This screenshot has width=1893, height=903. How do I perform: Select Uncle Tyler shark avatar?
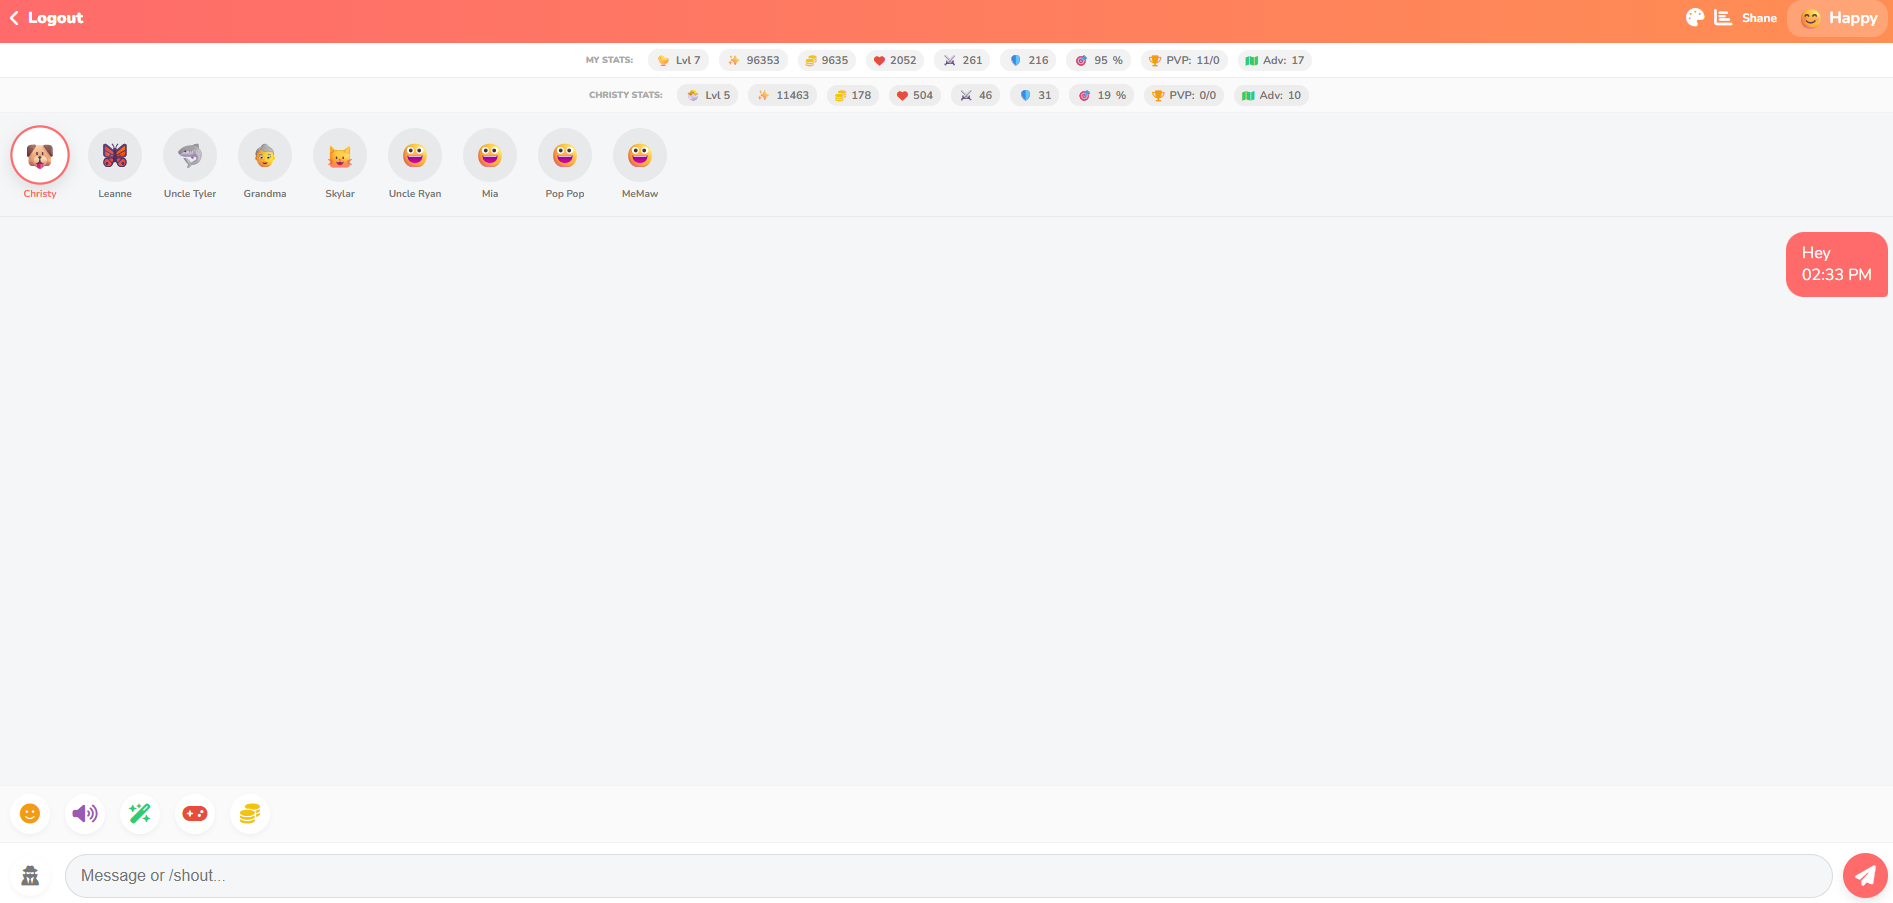[x=190, y=155]
